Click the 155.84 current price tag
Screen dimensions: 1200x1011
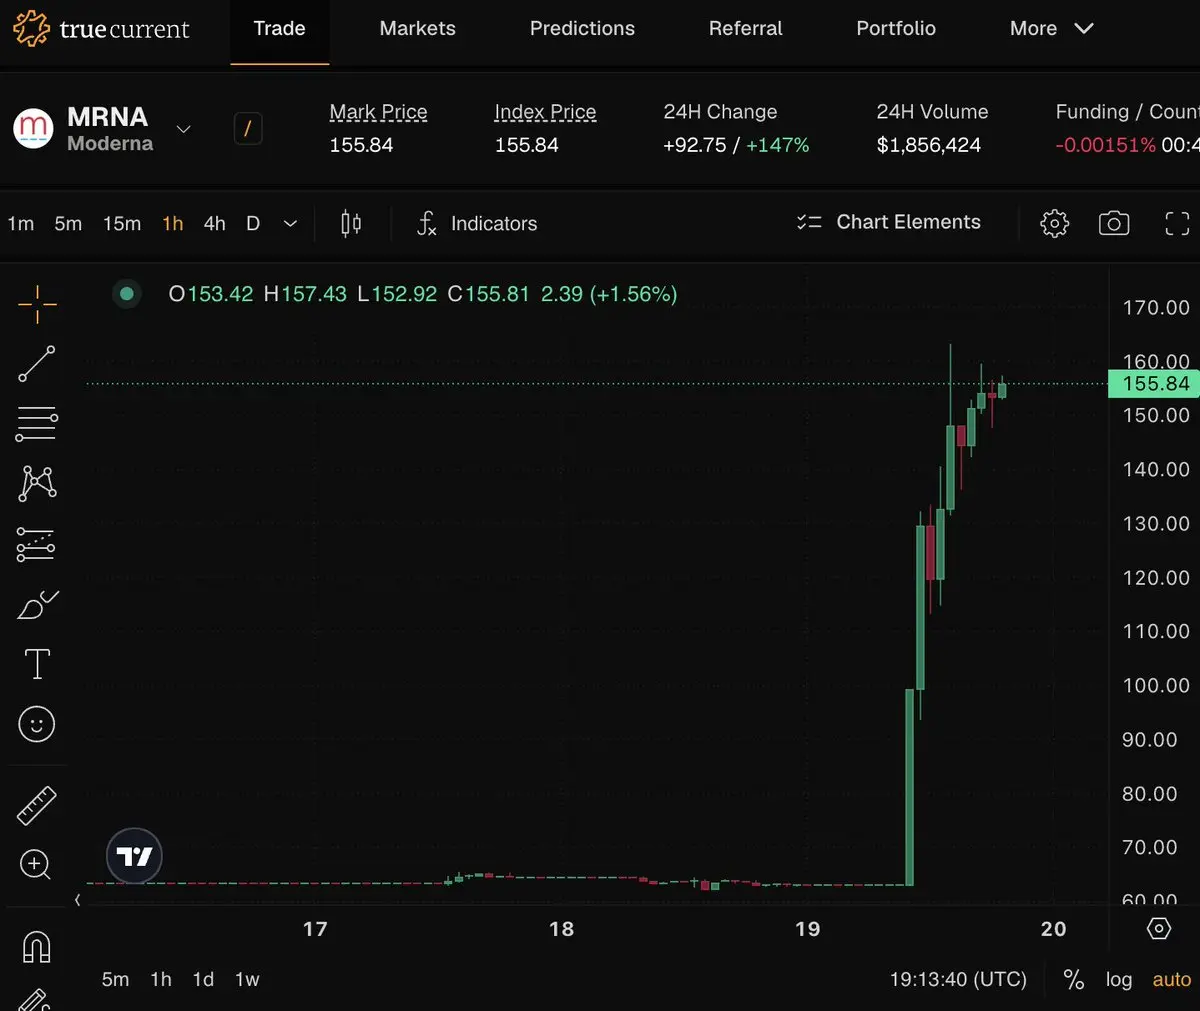coord(1155,384)
